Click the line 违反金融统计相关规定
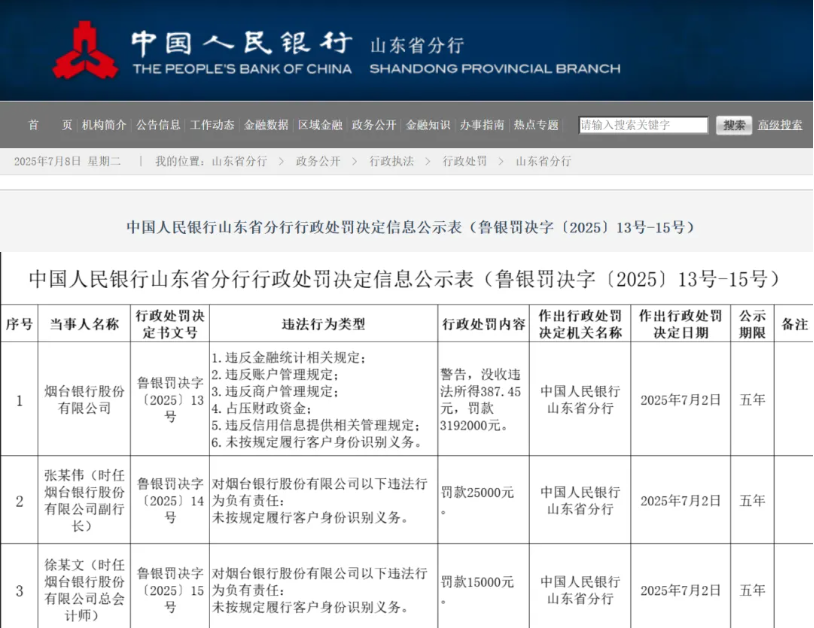The width and height of the screenshot is (814, 628). point(289,358)
